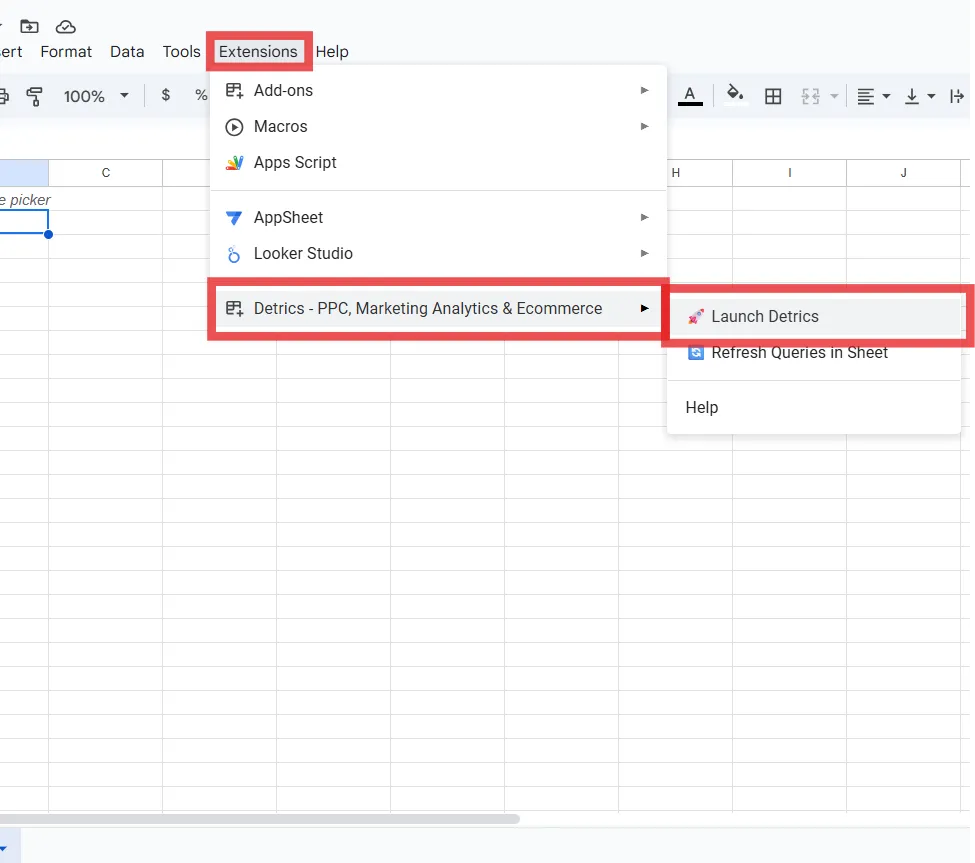Open the text color picker
Screen dimensions: 975x863
(690, 96)
